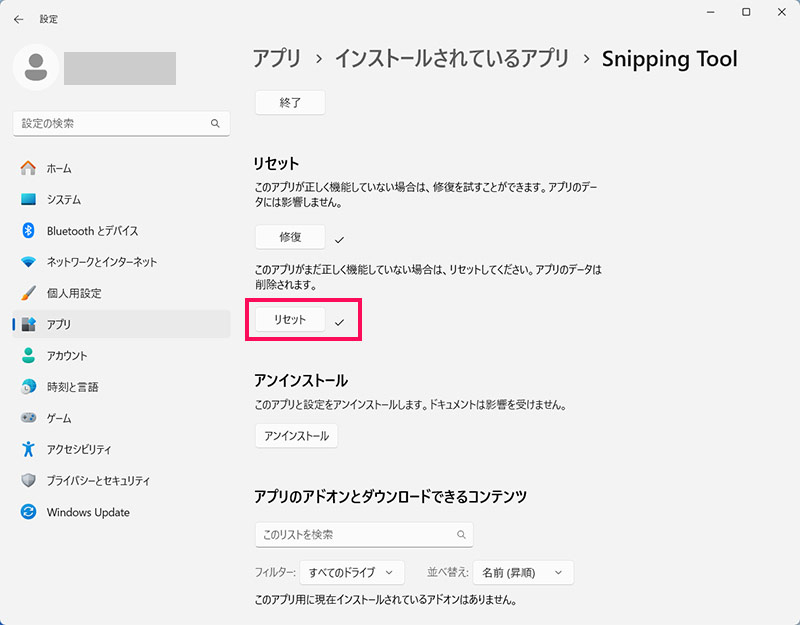The image size is (800, 625).
Task: Open アカウント person icon
Action: pos(28,355)
